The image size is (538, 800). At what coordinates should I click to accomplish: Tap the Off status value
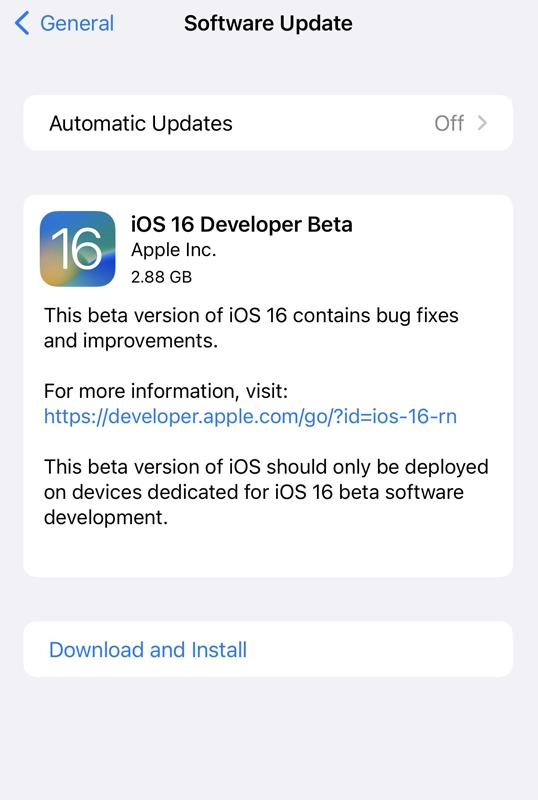[449, 123]
